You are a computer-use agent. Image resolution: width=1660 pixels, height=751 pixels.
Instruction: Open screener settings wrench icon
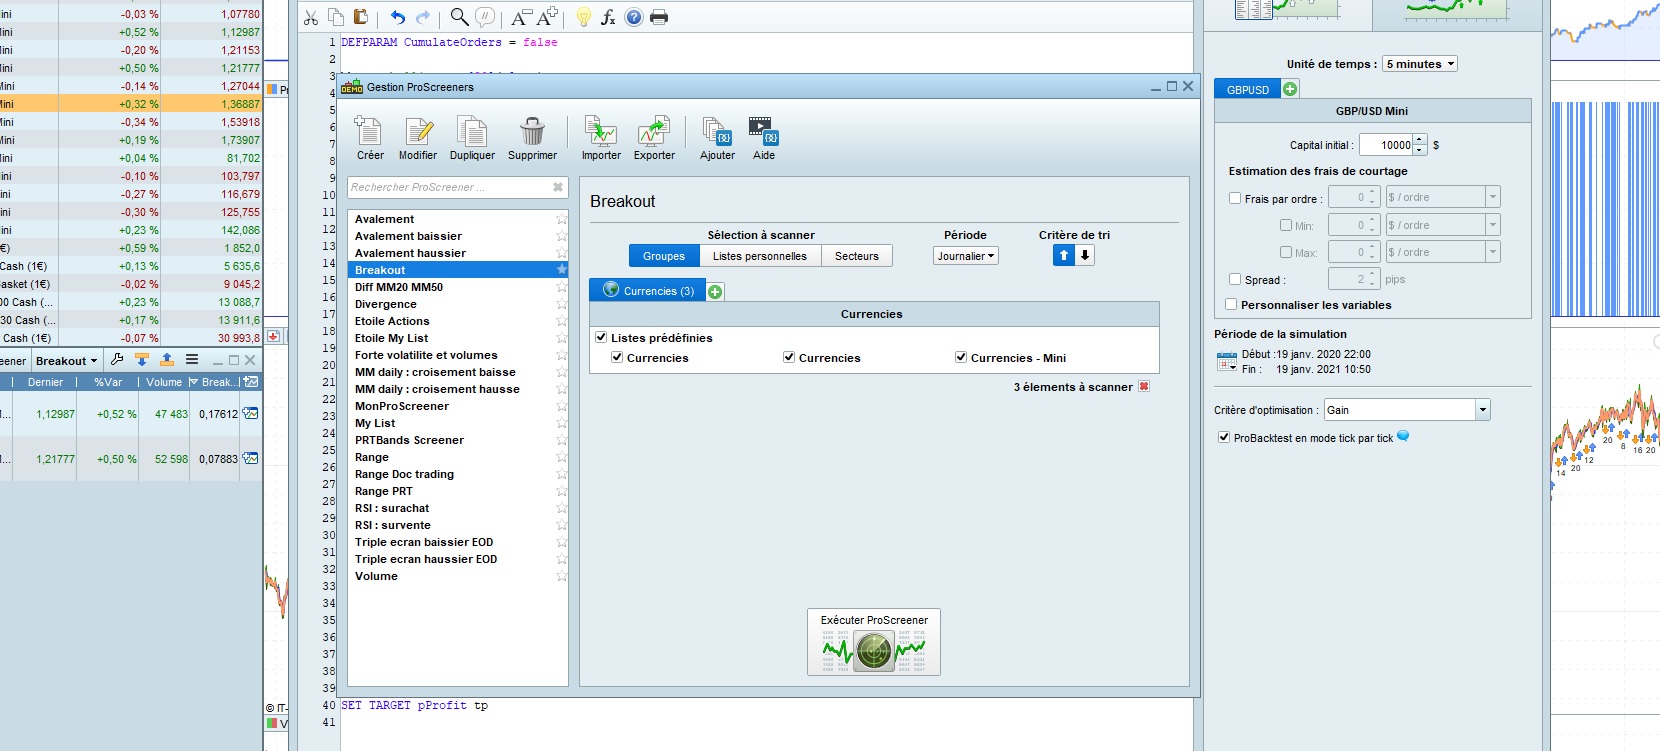pyautogui.click(x=117, y=360)
